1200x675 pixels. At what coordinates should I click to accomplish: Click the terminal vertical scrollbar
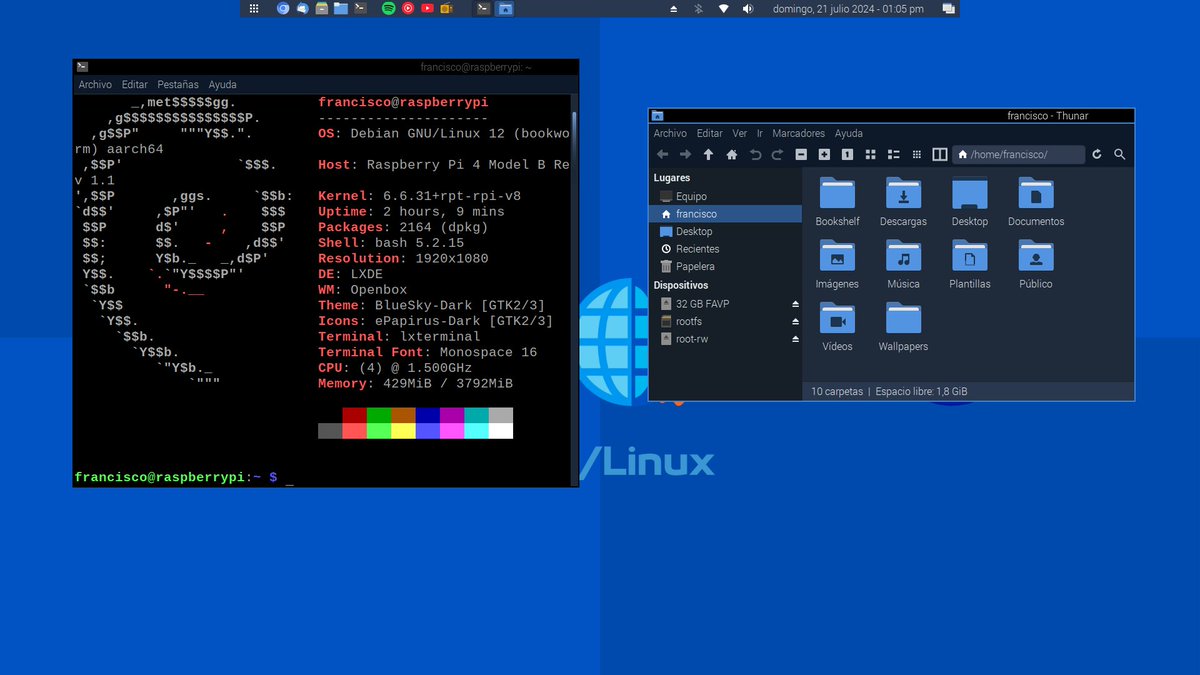tap(574, 290)
